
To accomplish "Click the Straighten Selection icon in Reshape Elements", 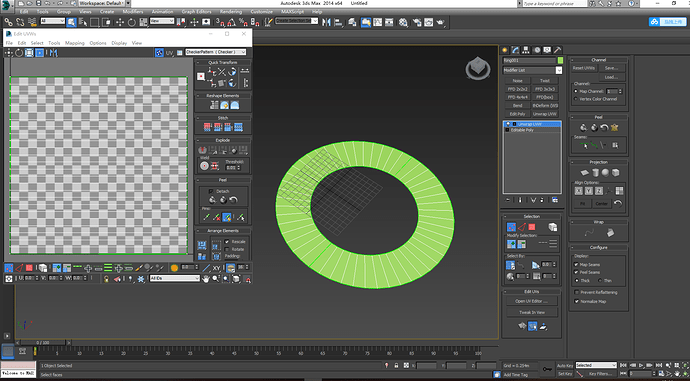I will click(214, 105).
